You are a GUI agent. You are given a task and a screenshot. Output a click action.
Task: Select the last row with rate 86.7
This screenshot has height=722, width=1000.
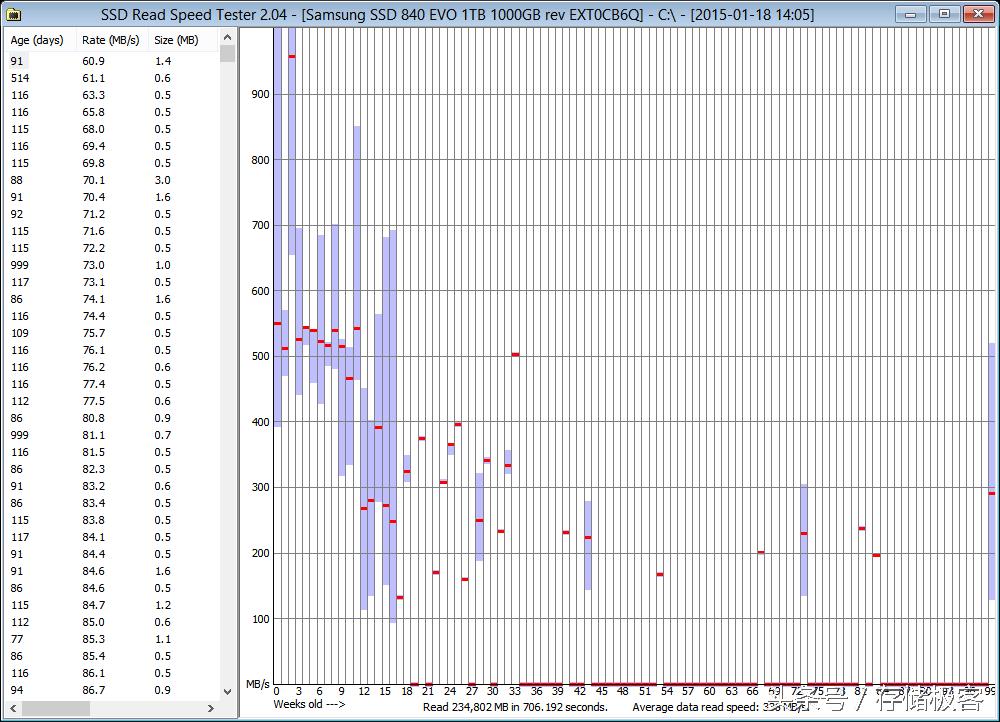click(x=112, y=691)
